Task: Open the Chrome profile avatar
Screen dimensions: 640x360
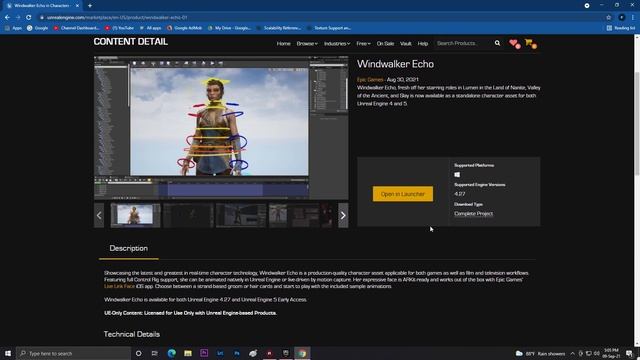Action: (x=621, y=18)
